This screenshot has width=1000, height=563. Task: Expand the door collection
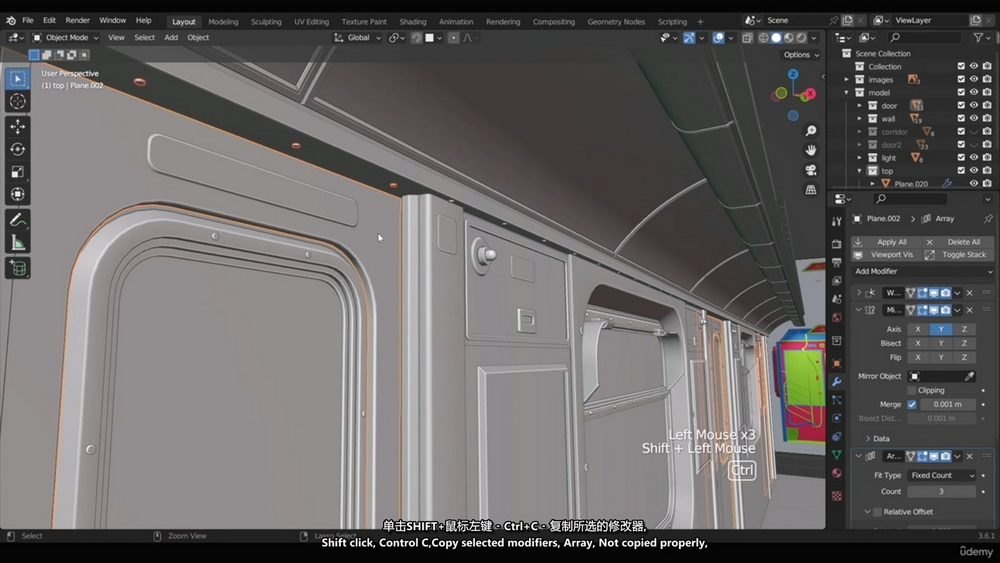pyautogui.click(x=860, y=106)
